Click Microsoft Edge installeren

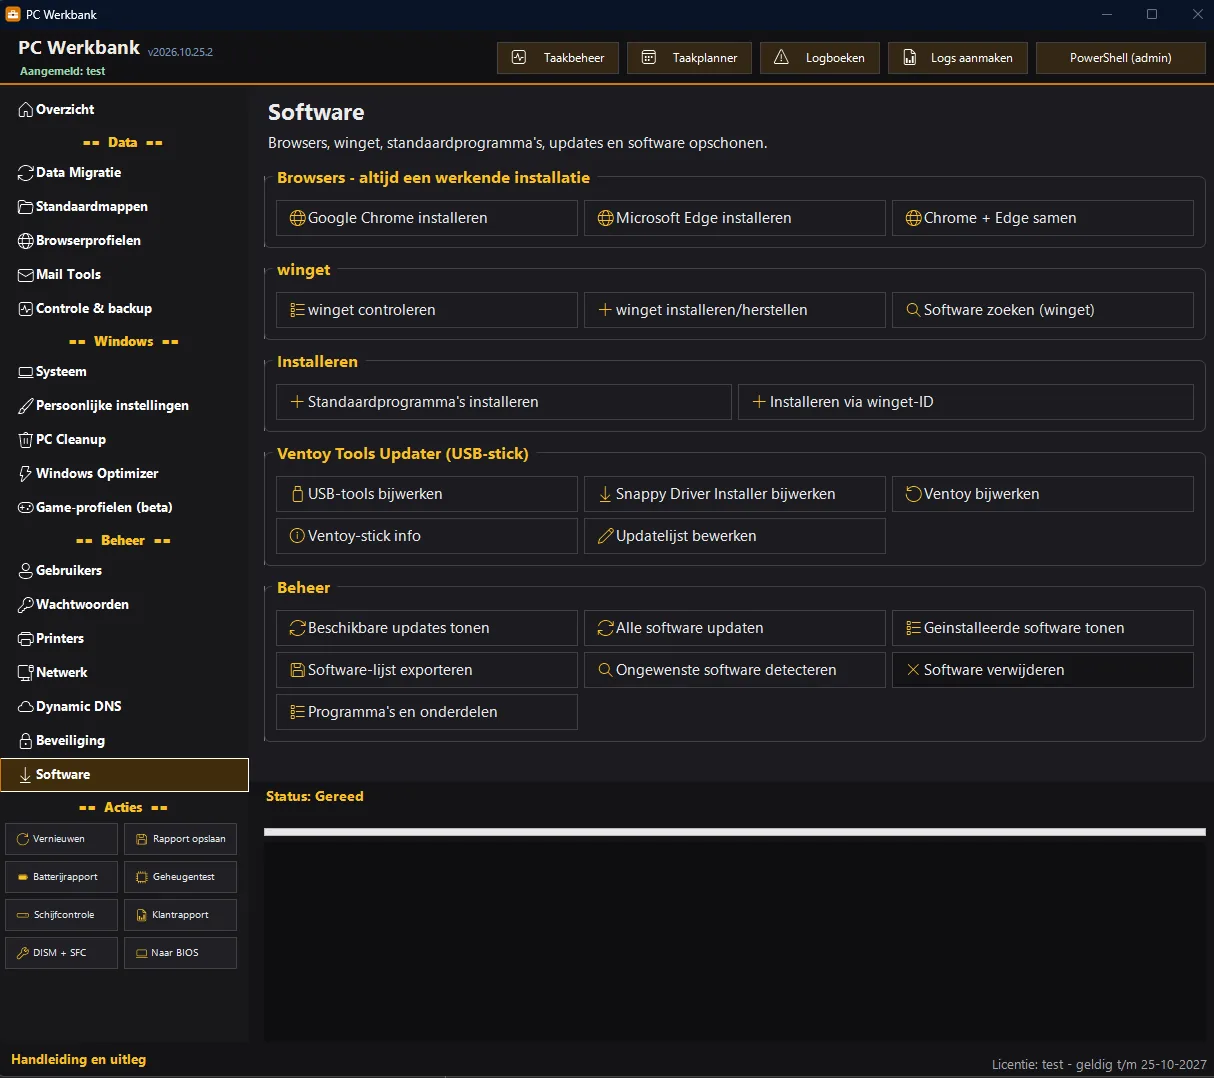pyautogui.click(x=735, y=218)
